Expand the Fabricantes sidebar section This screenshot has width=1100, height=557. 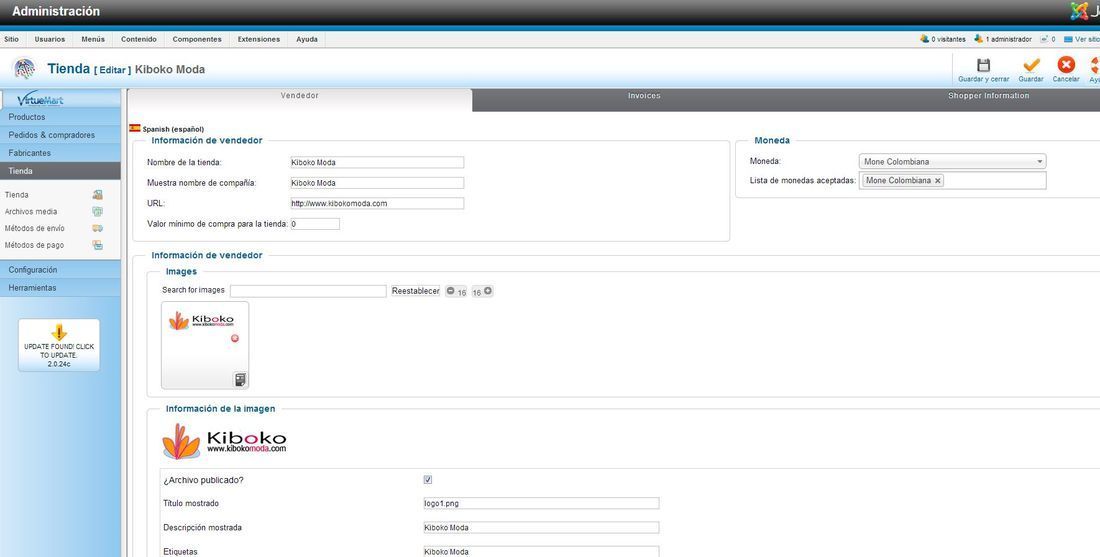tap(60, 153)
